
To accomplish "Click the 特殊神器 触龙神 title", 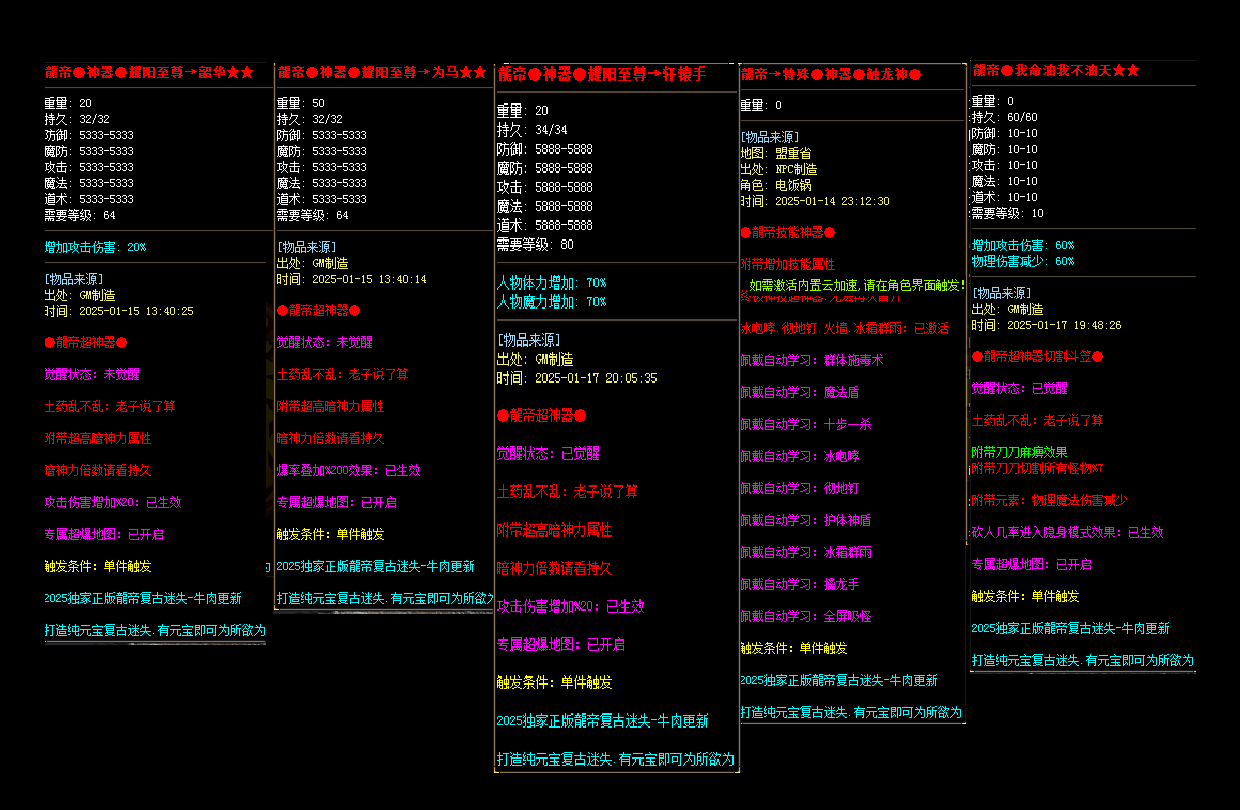I will [x=830, y=75].
